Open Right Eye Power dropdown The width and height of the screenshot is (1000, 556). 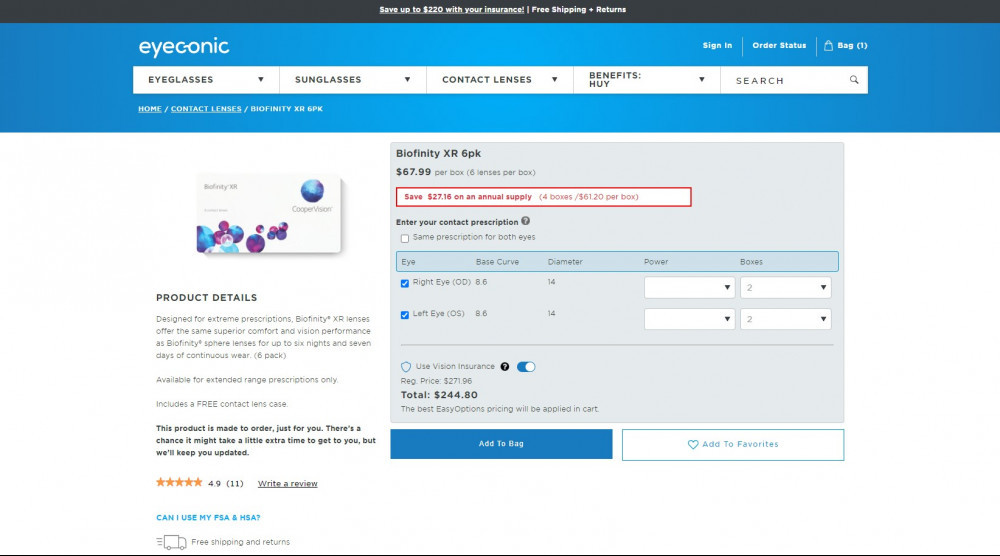pyautogui.click(x=689, y=288)
